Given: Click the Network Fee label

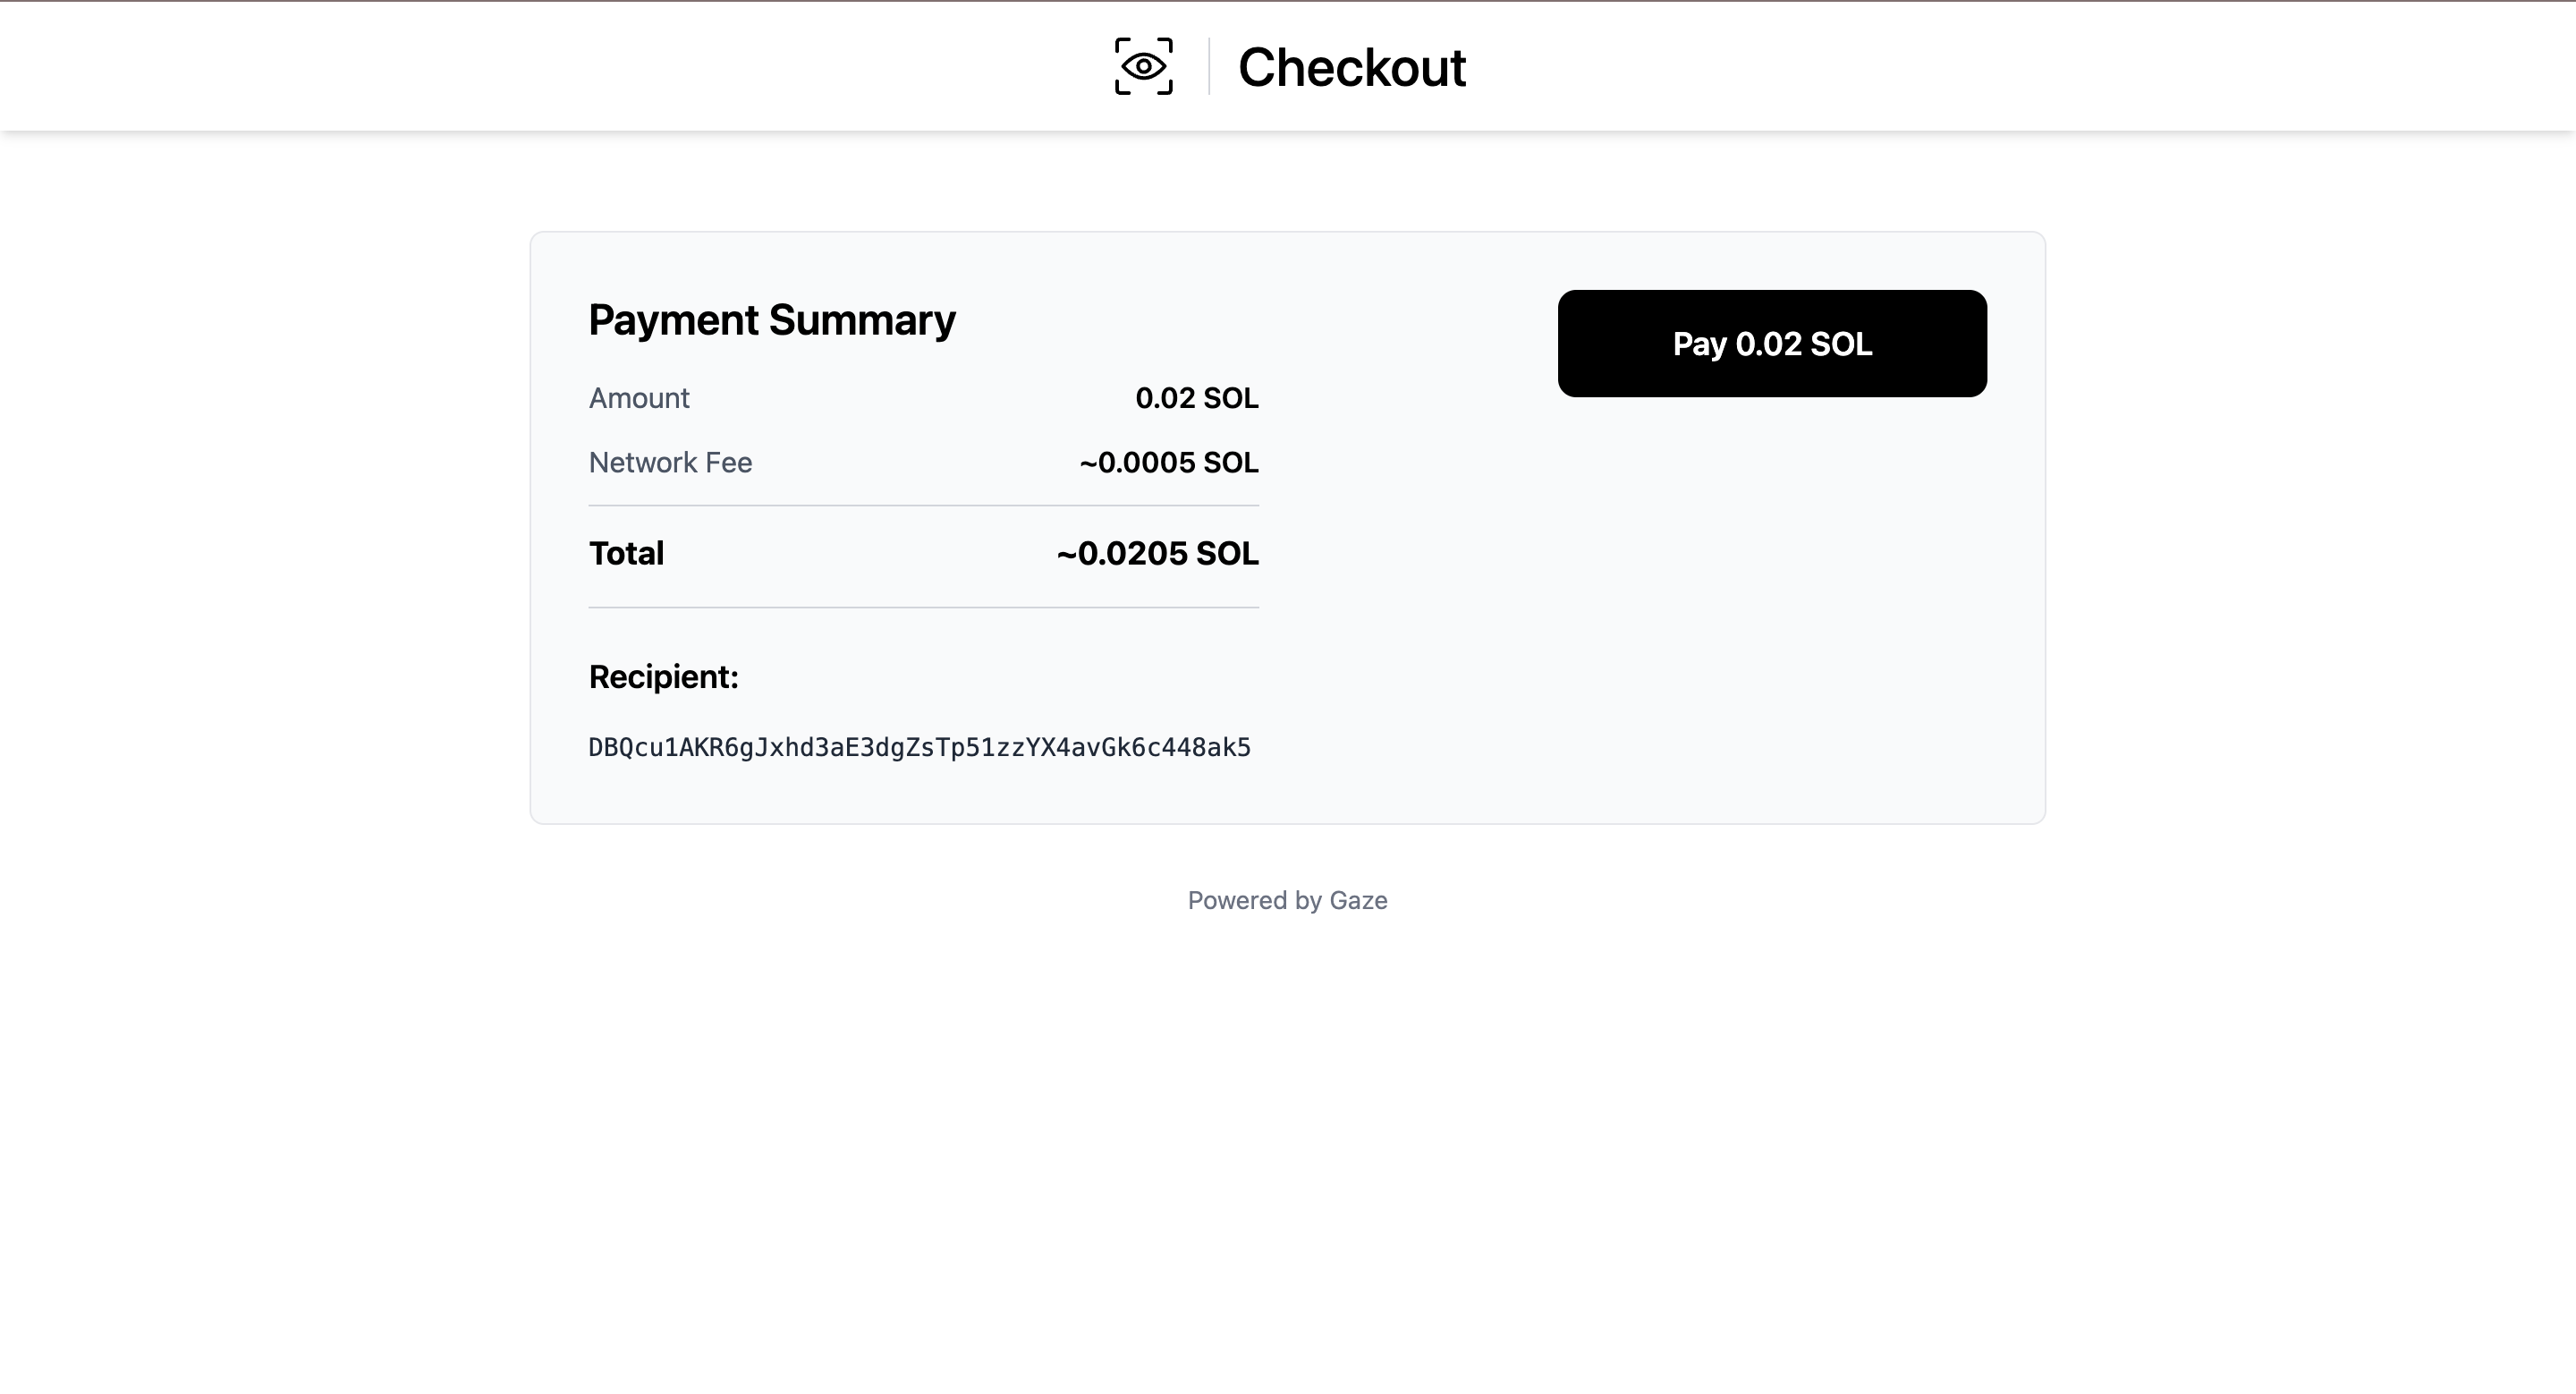Looking at the screenshot, I should pyautogui.click(x=670, y=462).
